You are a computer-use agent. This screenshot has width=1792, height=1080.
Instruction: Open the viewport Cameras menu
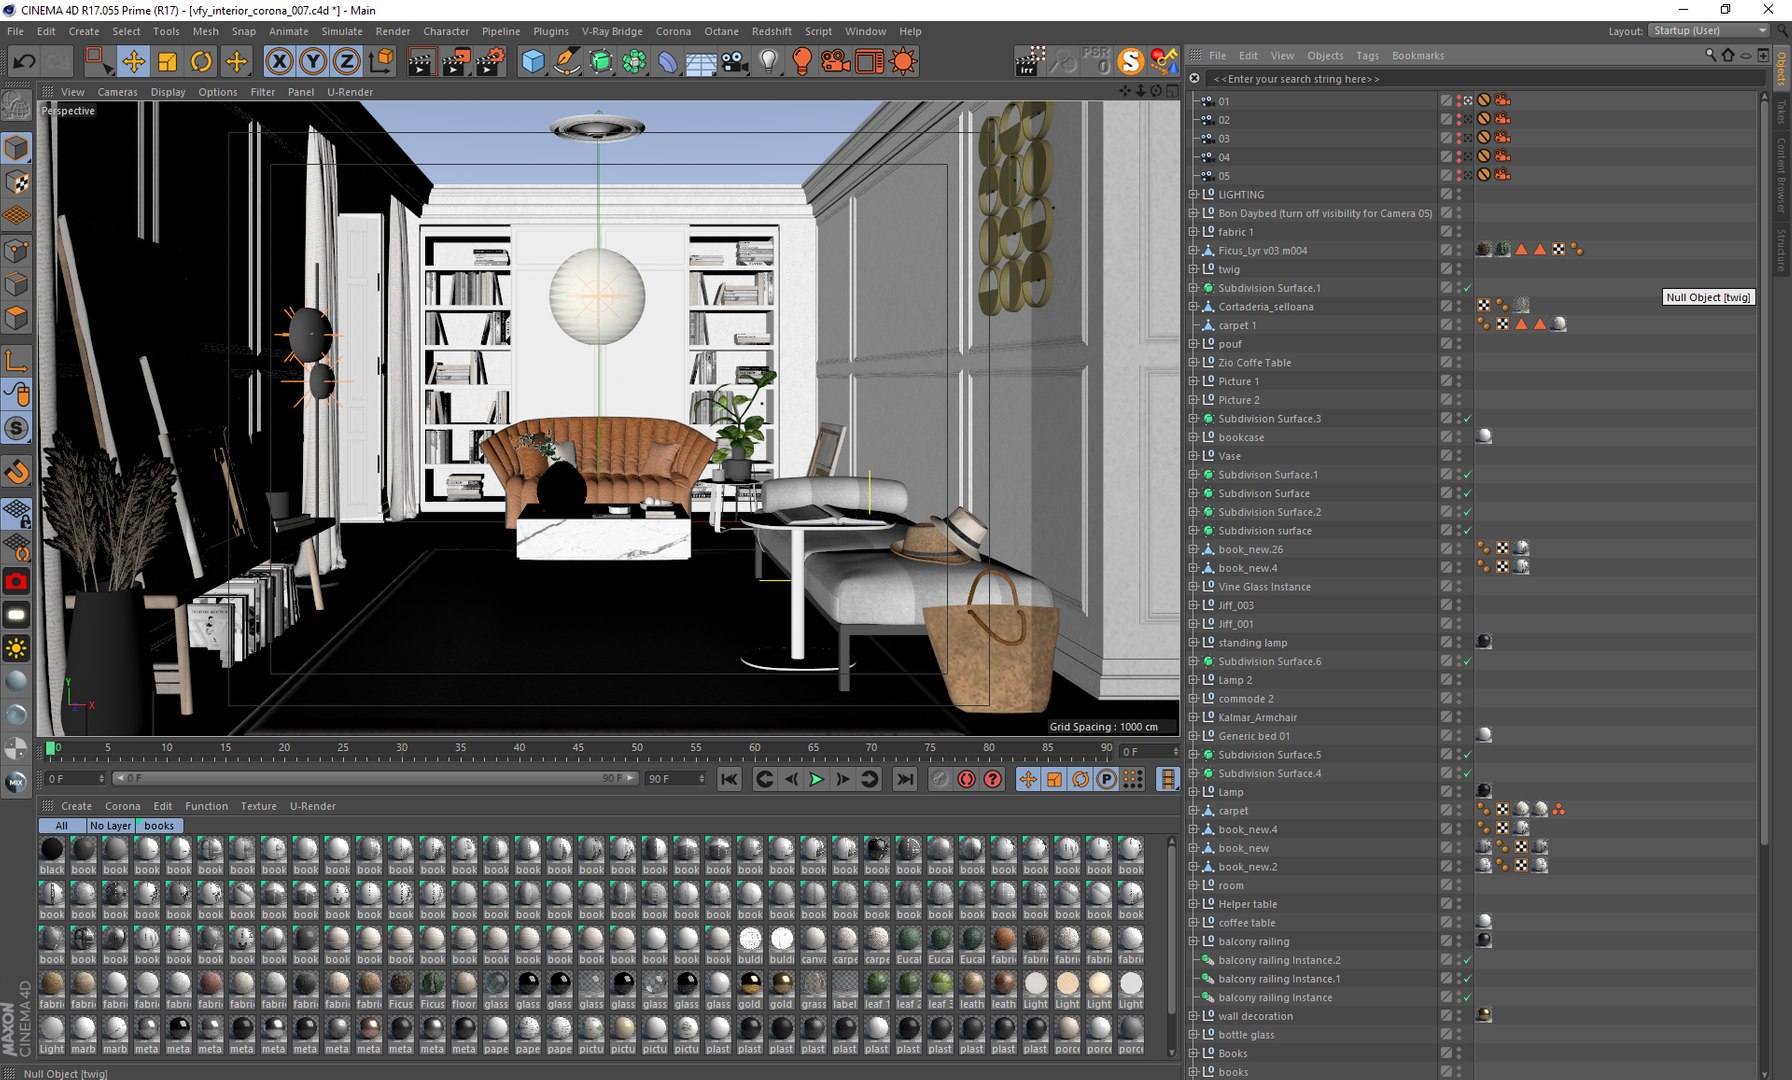tap(117, 92)
